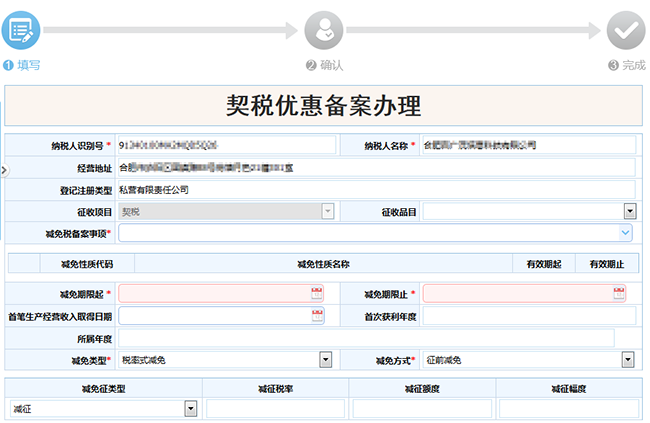
Task: Click the 纳税人识别号 input field
Action: [x=224, y=145]
